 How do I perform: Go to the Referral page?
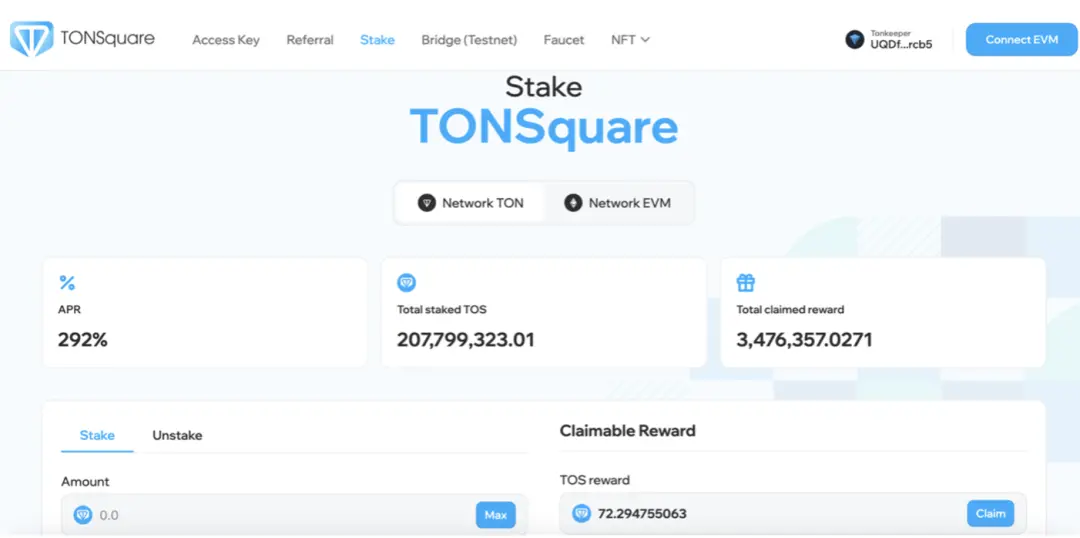pyautogui.click(x=310, y=40)
